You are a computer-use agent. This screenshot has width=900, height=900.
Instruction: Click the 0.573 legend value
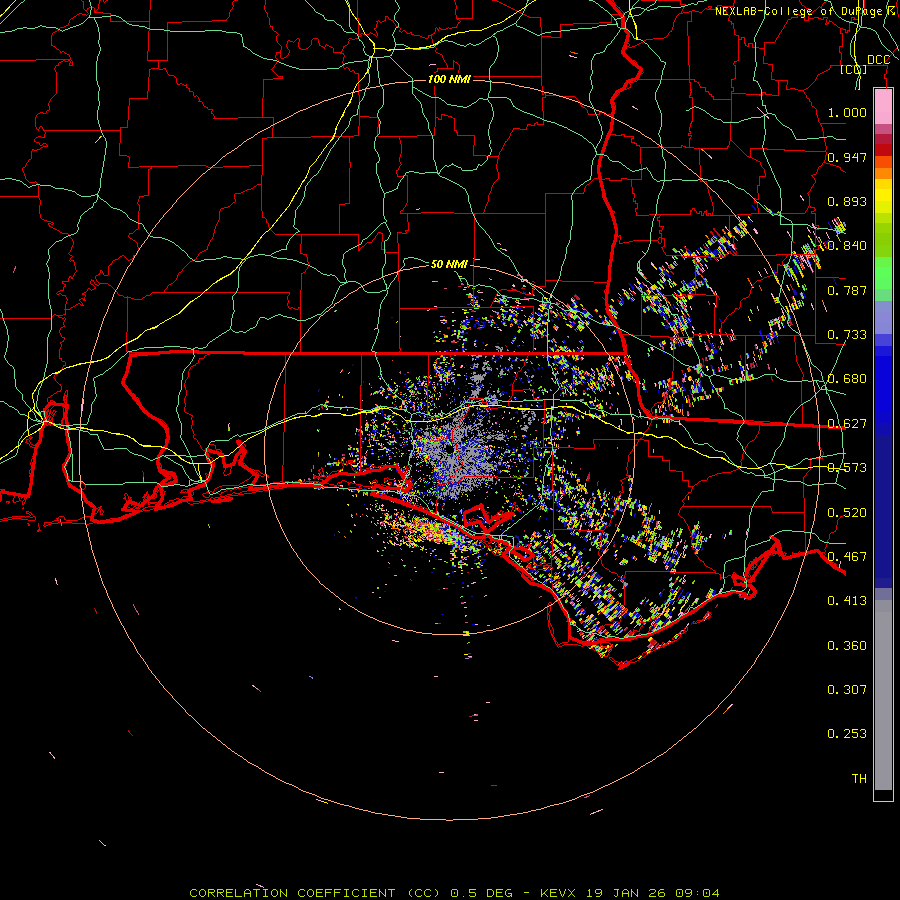point(847,468)
